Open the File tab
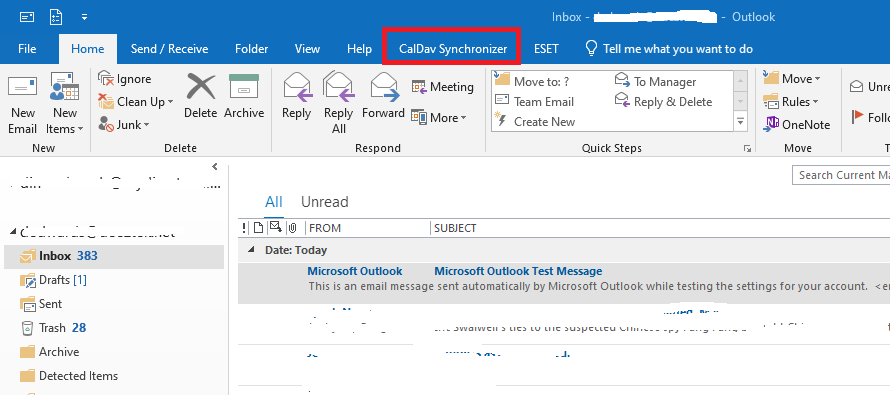 (x=27, y=49)
